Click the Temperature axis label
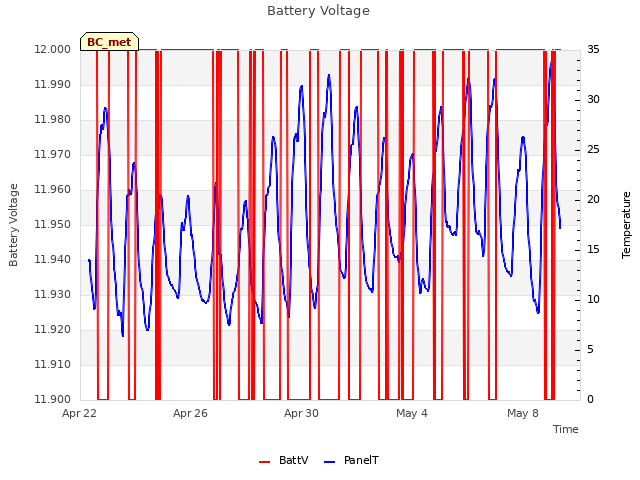The image size is (640, 480). click(x=626, y=225)
